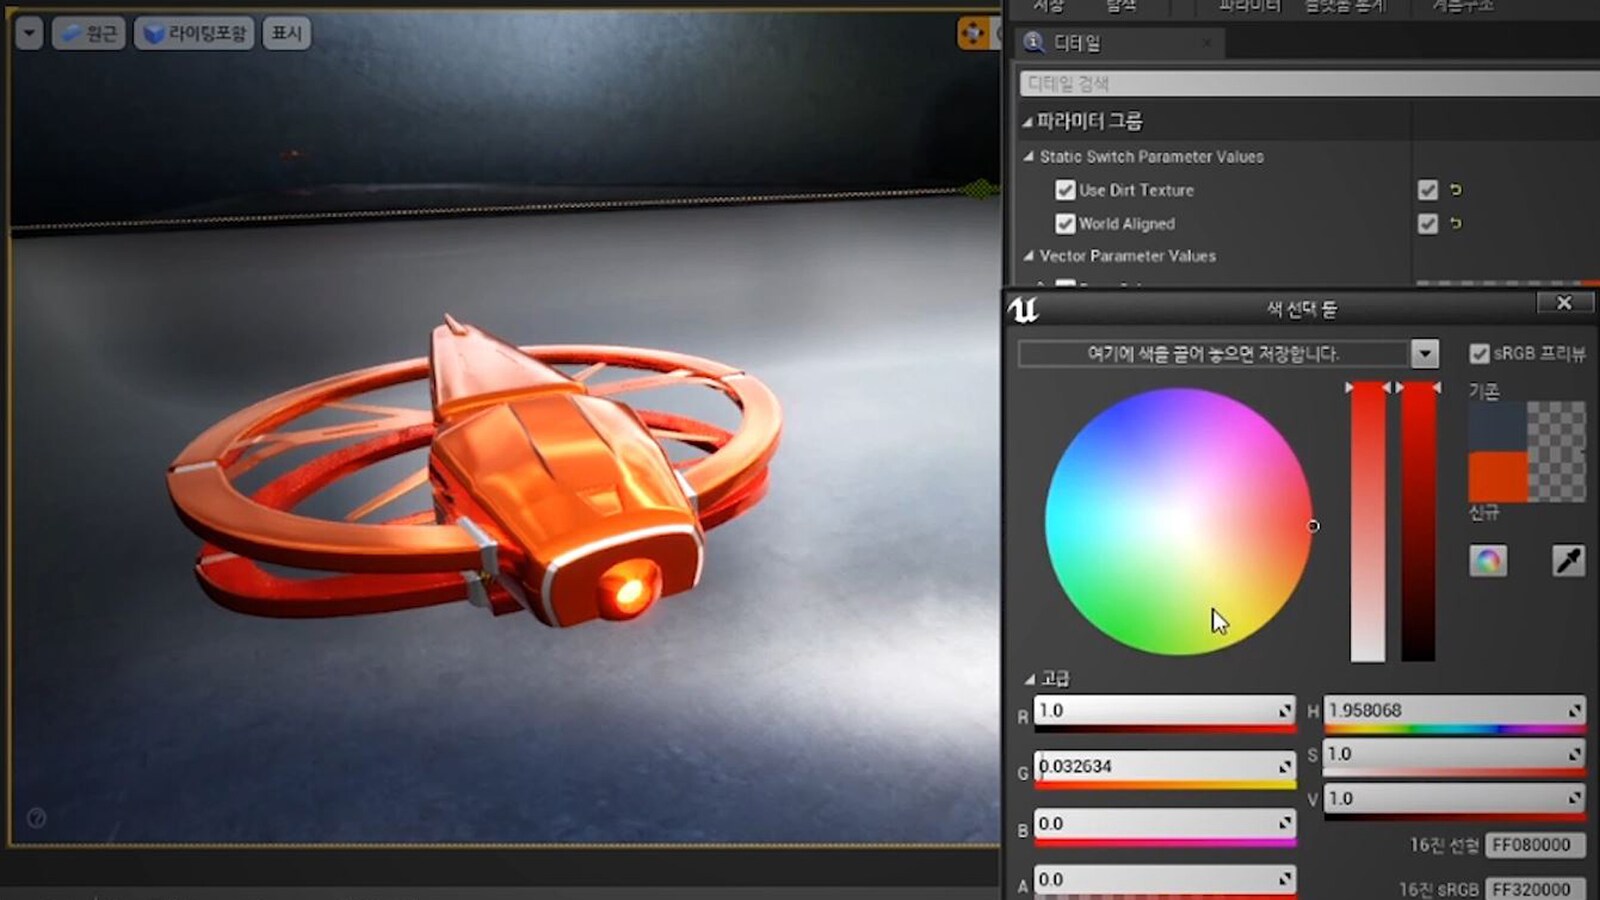Screen dimensions: 1600x900
Task: Click the 라이팅포함 viewport mode button
Action: [193, 32]
